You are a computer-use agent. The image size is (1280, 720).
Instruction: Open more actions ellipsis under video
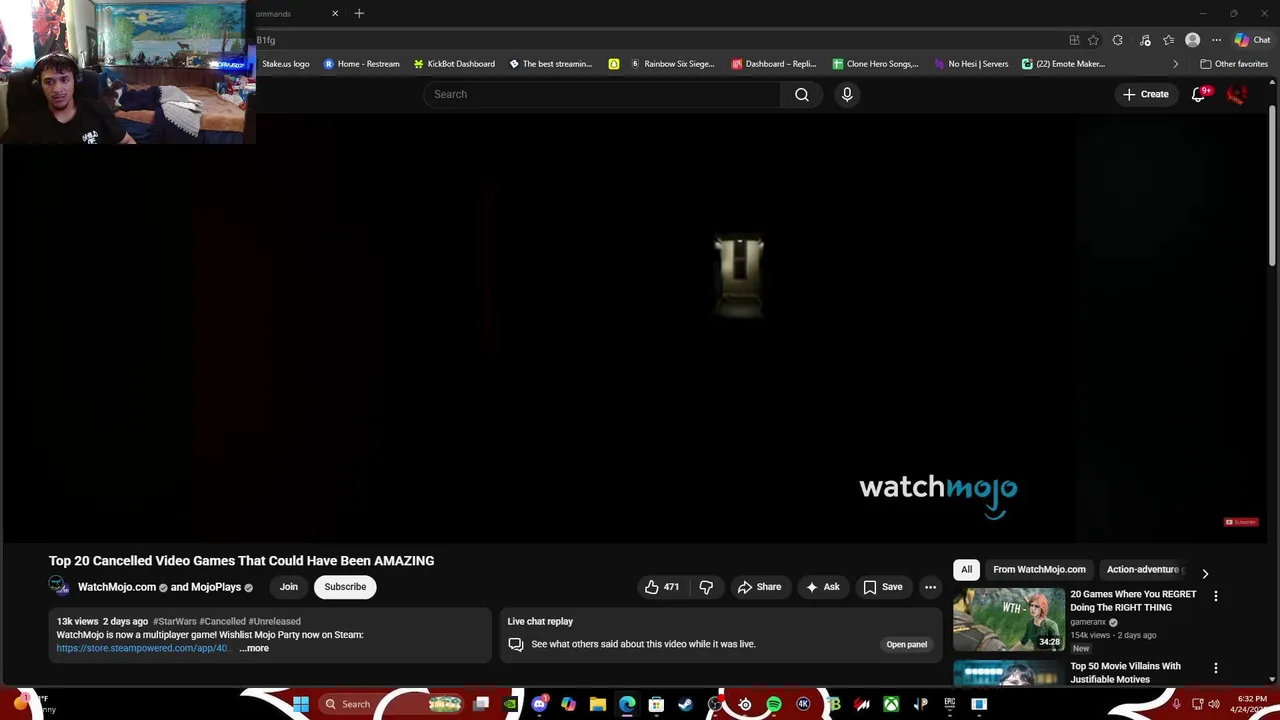pos(930,587)
